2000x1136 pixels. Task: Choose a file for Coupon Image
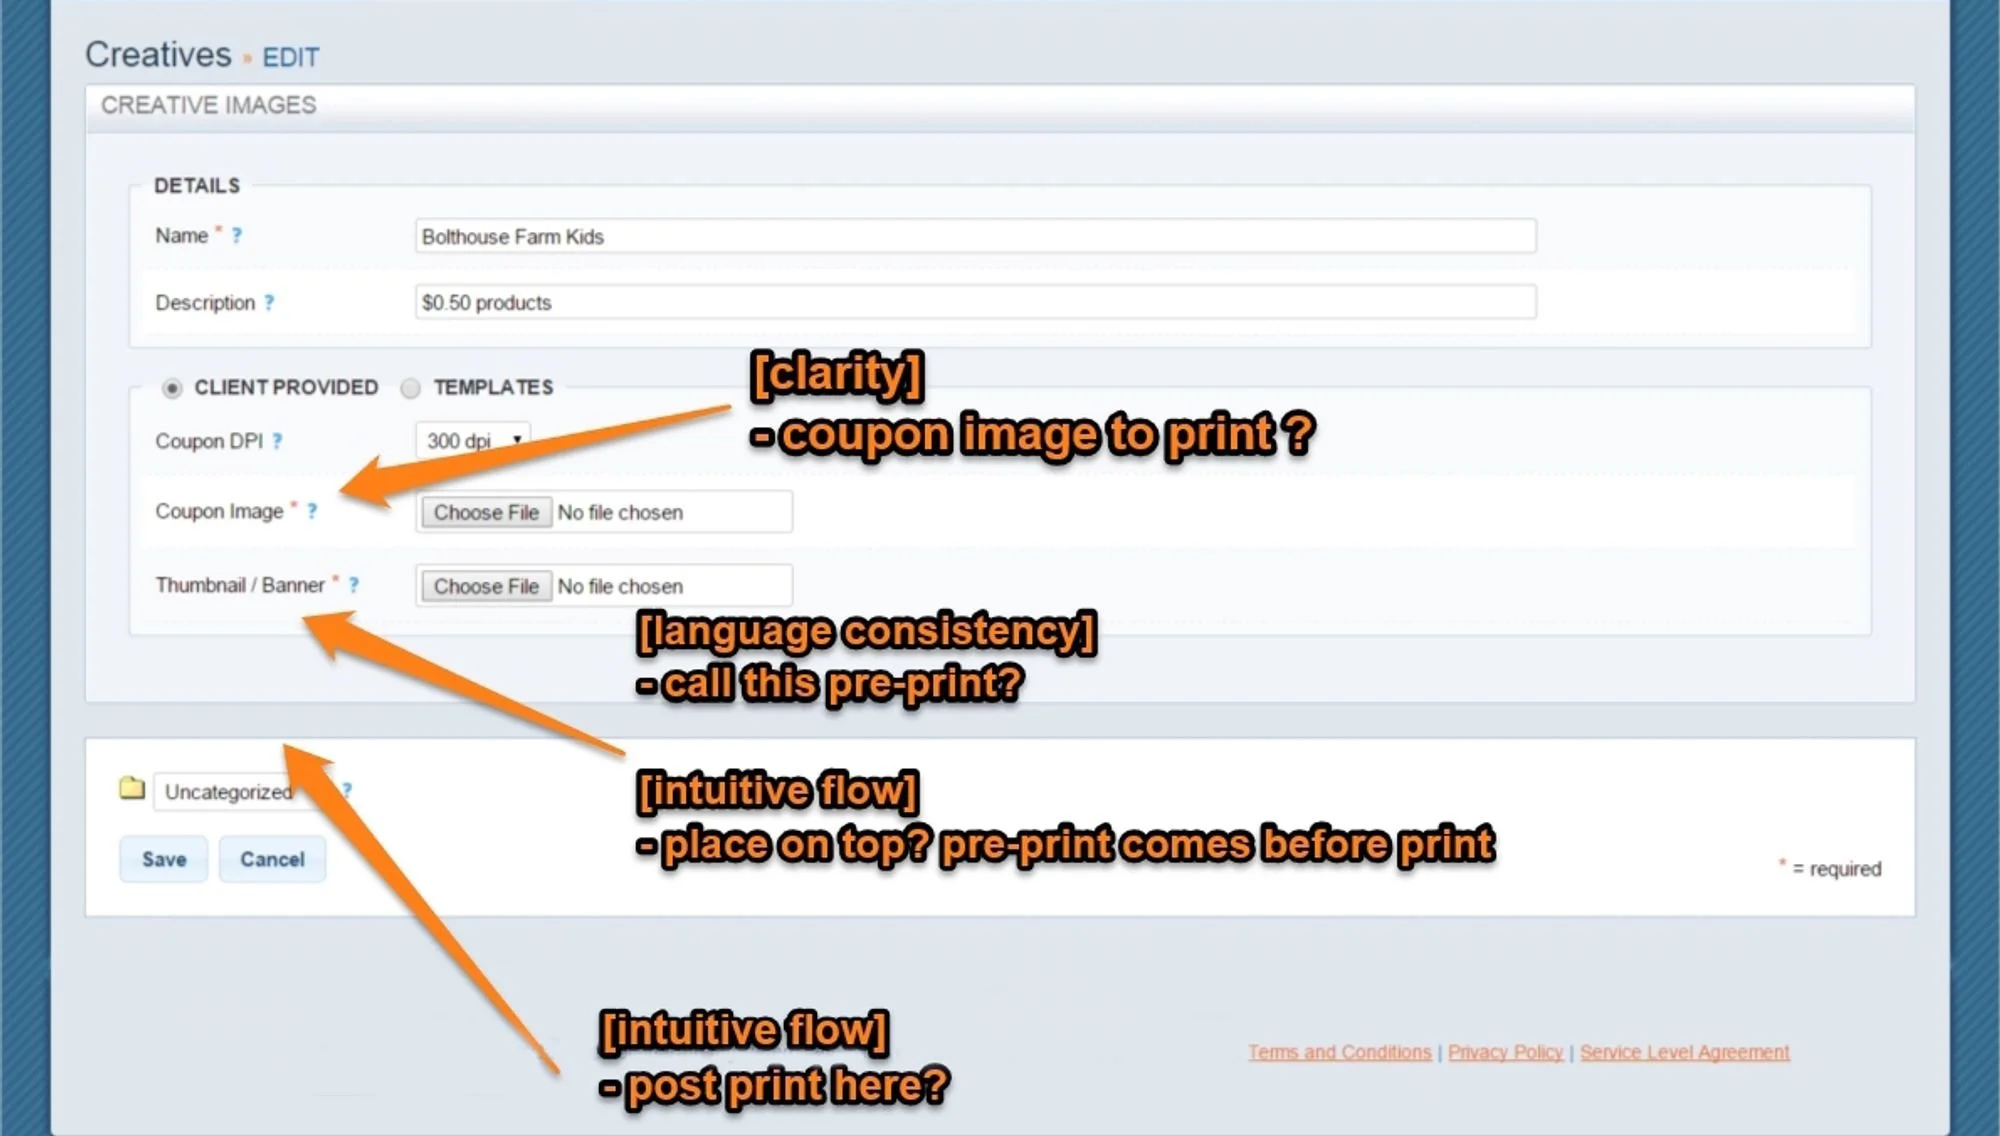[x=486, y=512]
